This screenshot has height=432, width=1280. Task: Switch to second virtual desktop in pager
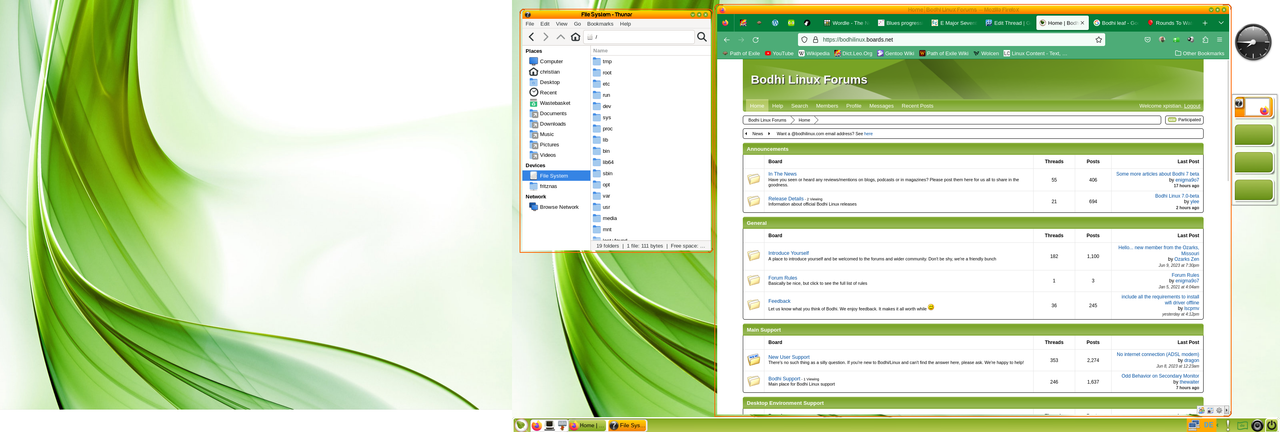(1254, 134)
